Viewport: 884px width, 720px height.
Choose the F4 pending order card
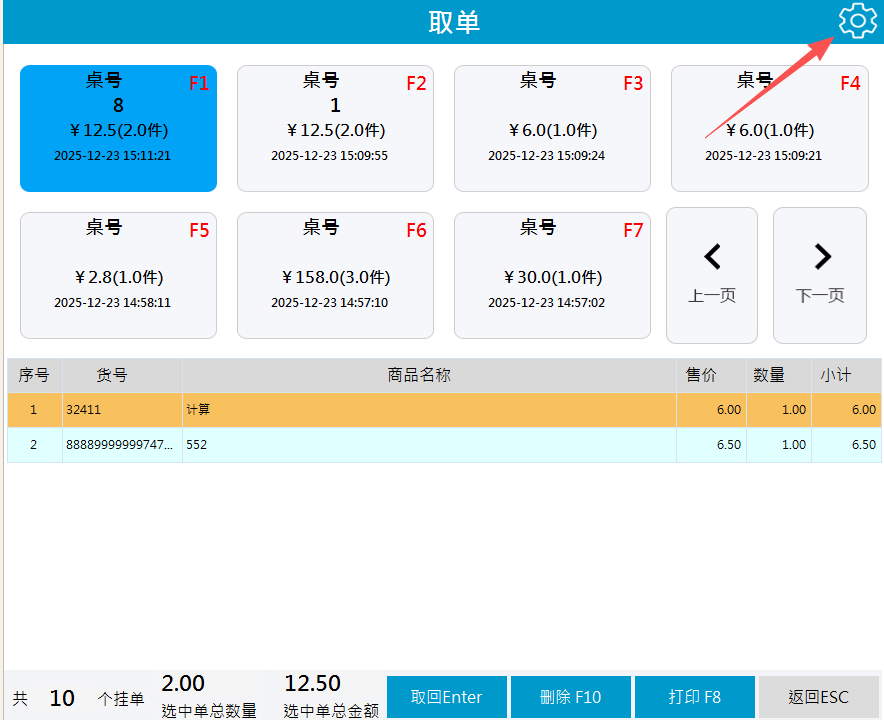769,129
